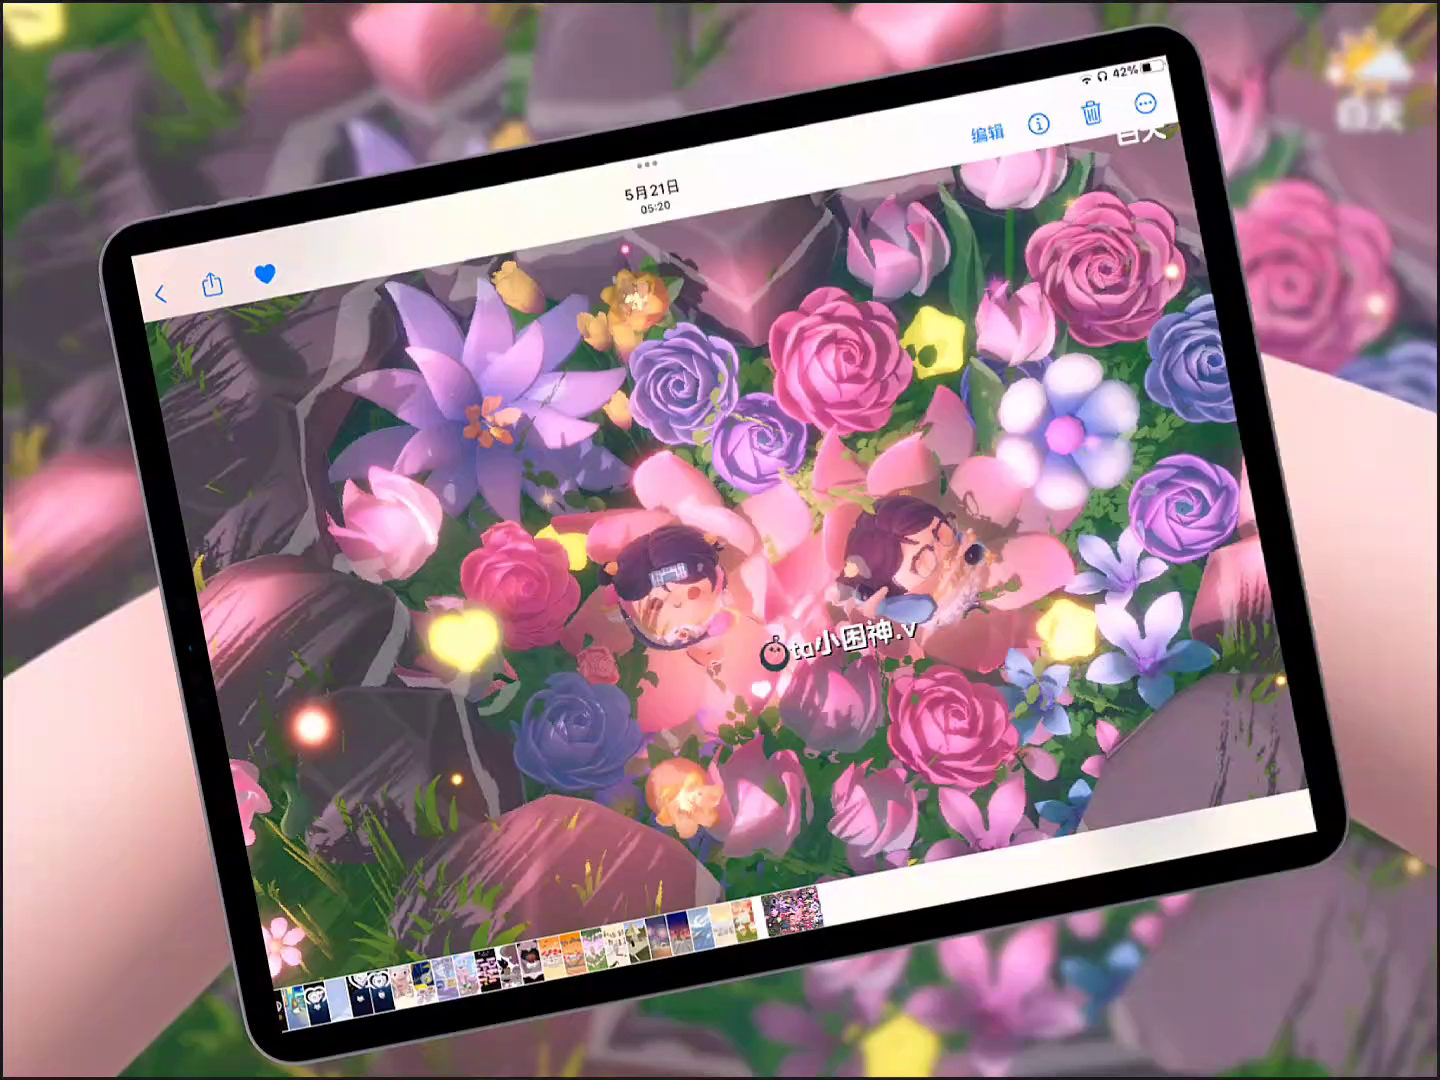Select the enlarged flower thumbnail in filmstrip
This screenshot has width=1440, height=1080.
[x=792, y=911]
